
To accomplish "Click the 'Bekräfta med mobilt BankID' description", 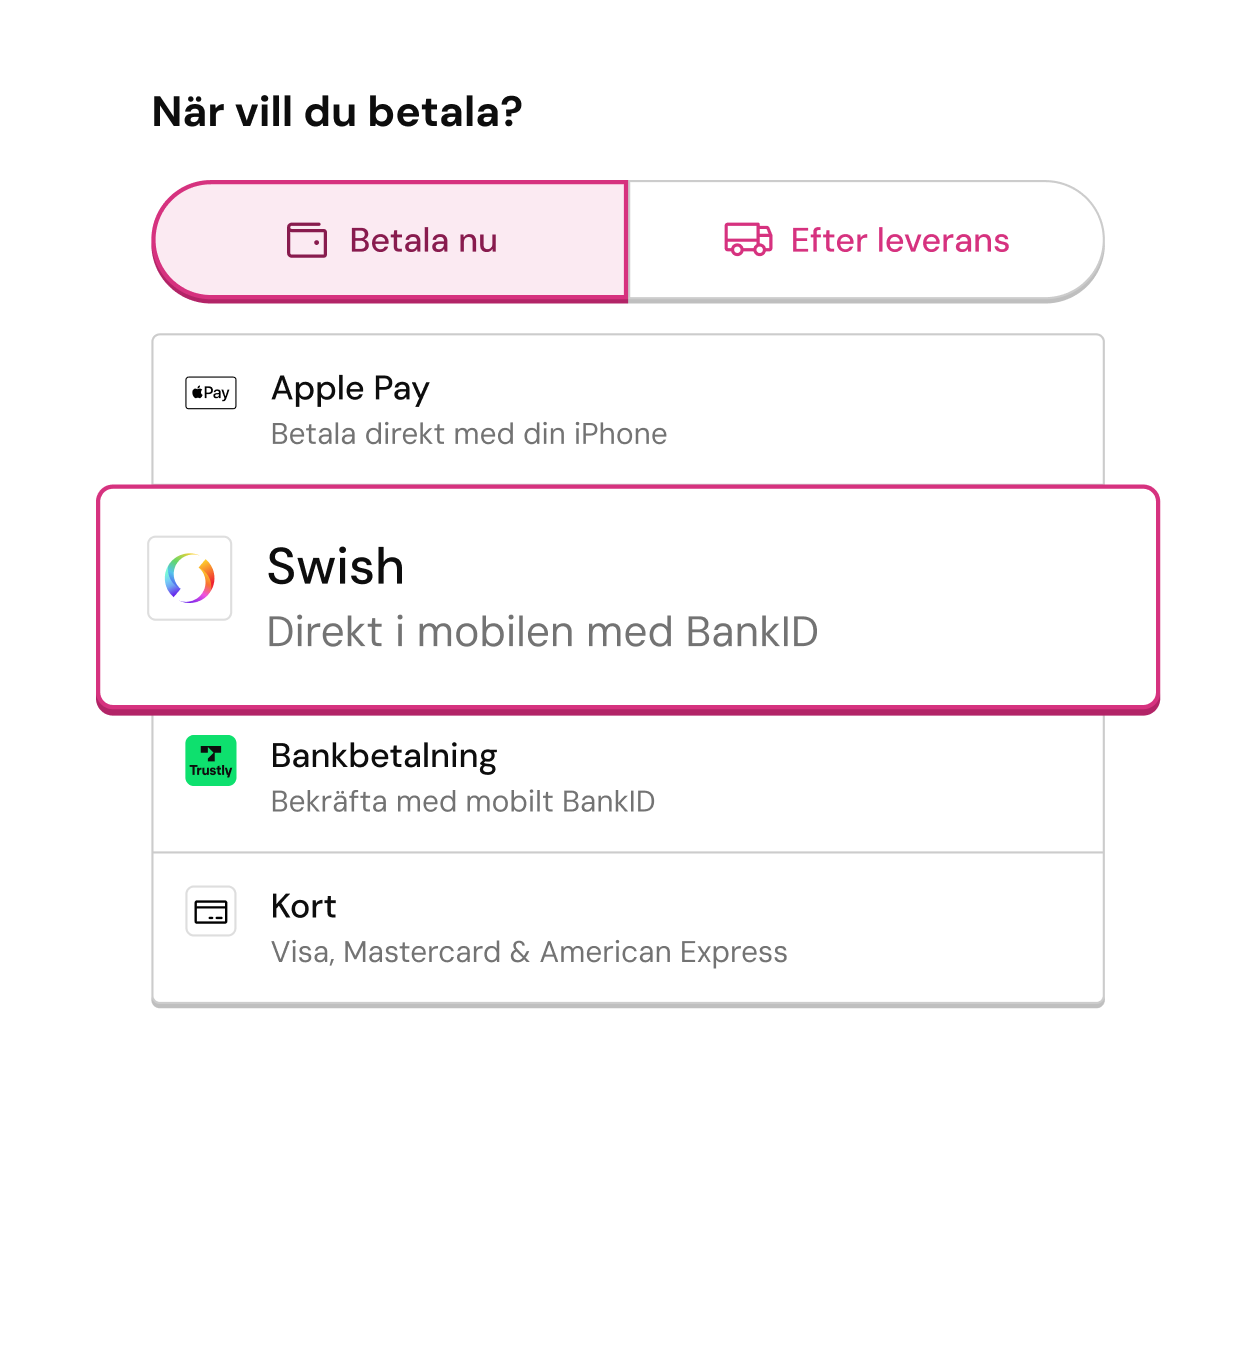I will point(463,802).
